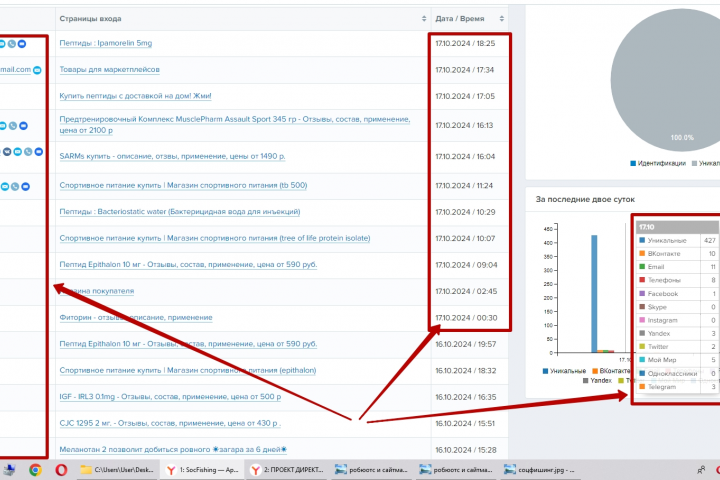Switch to ПРОЕКТ ДИРЕКТ... Yandex browser window
This screenshot has width=720, height=480.
[x=287, y=470]
